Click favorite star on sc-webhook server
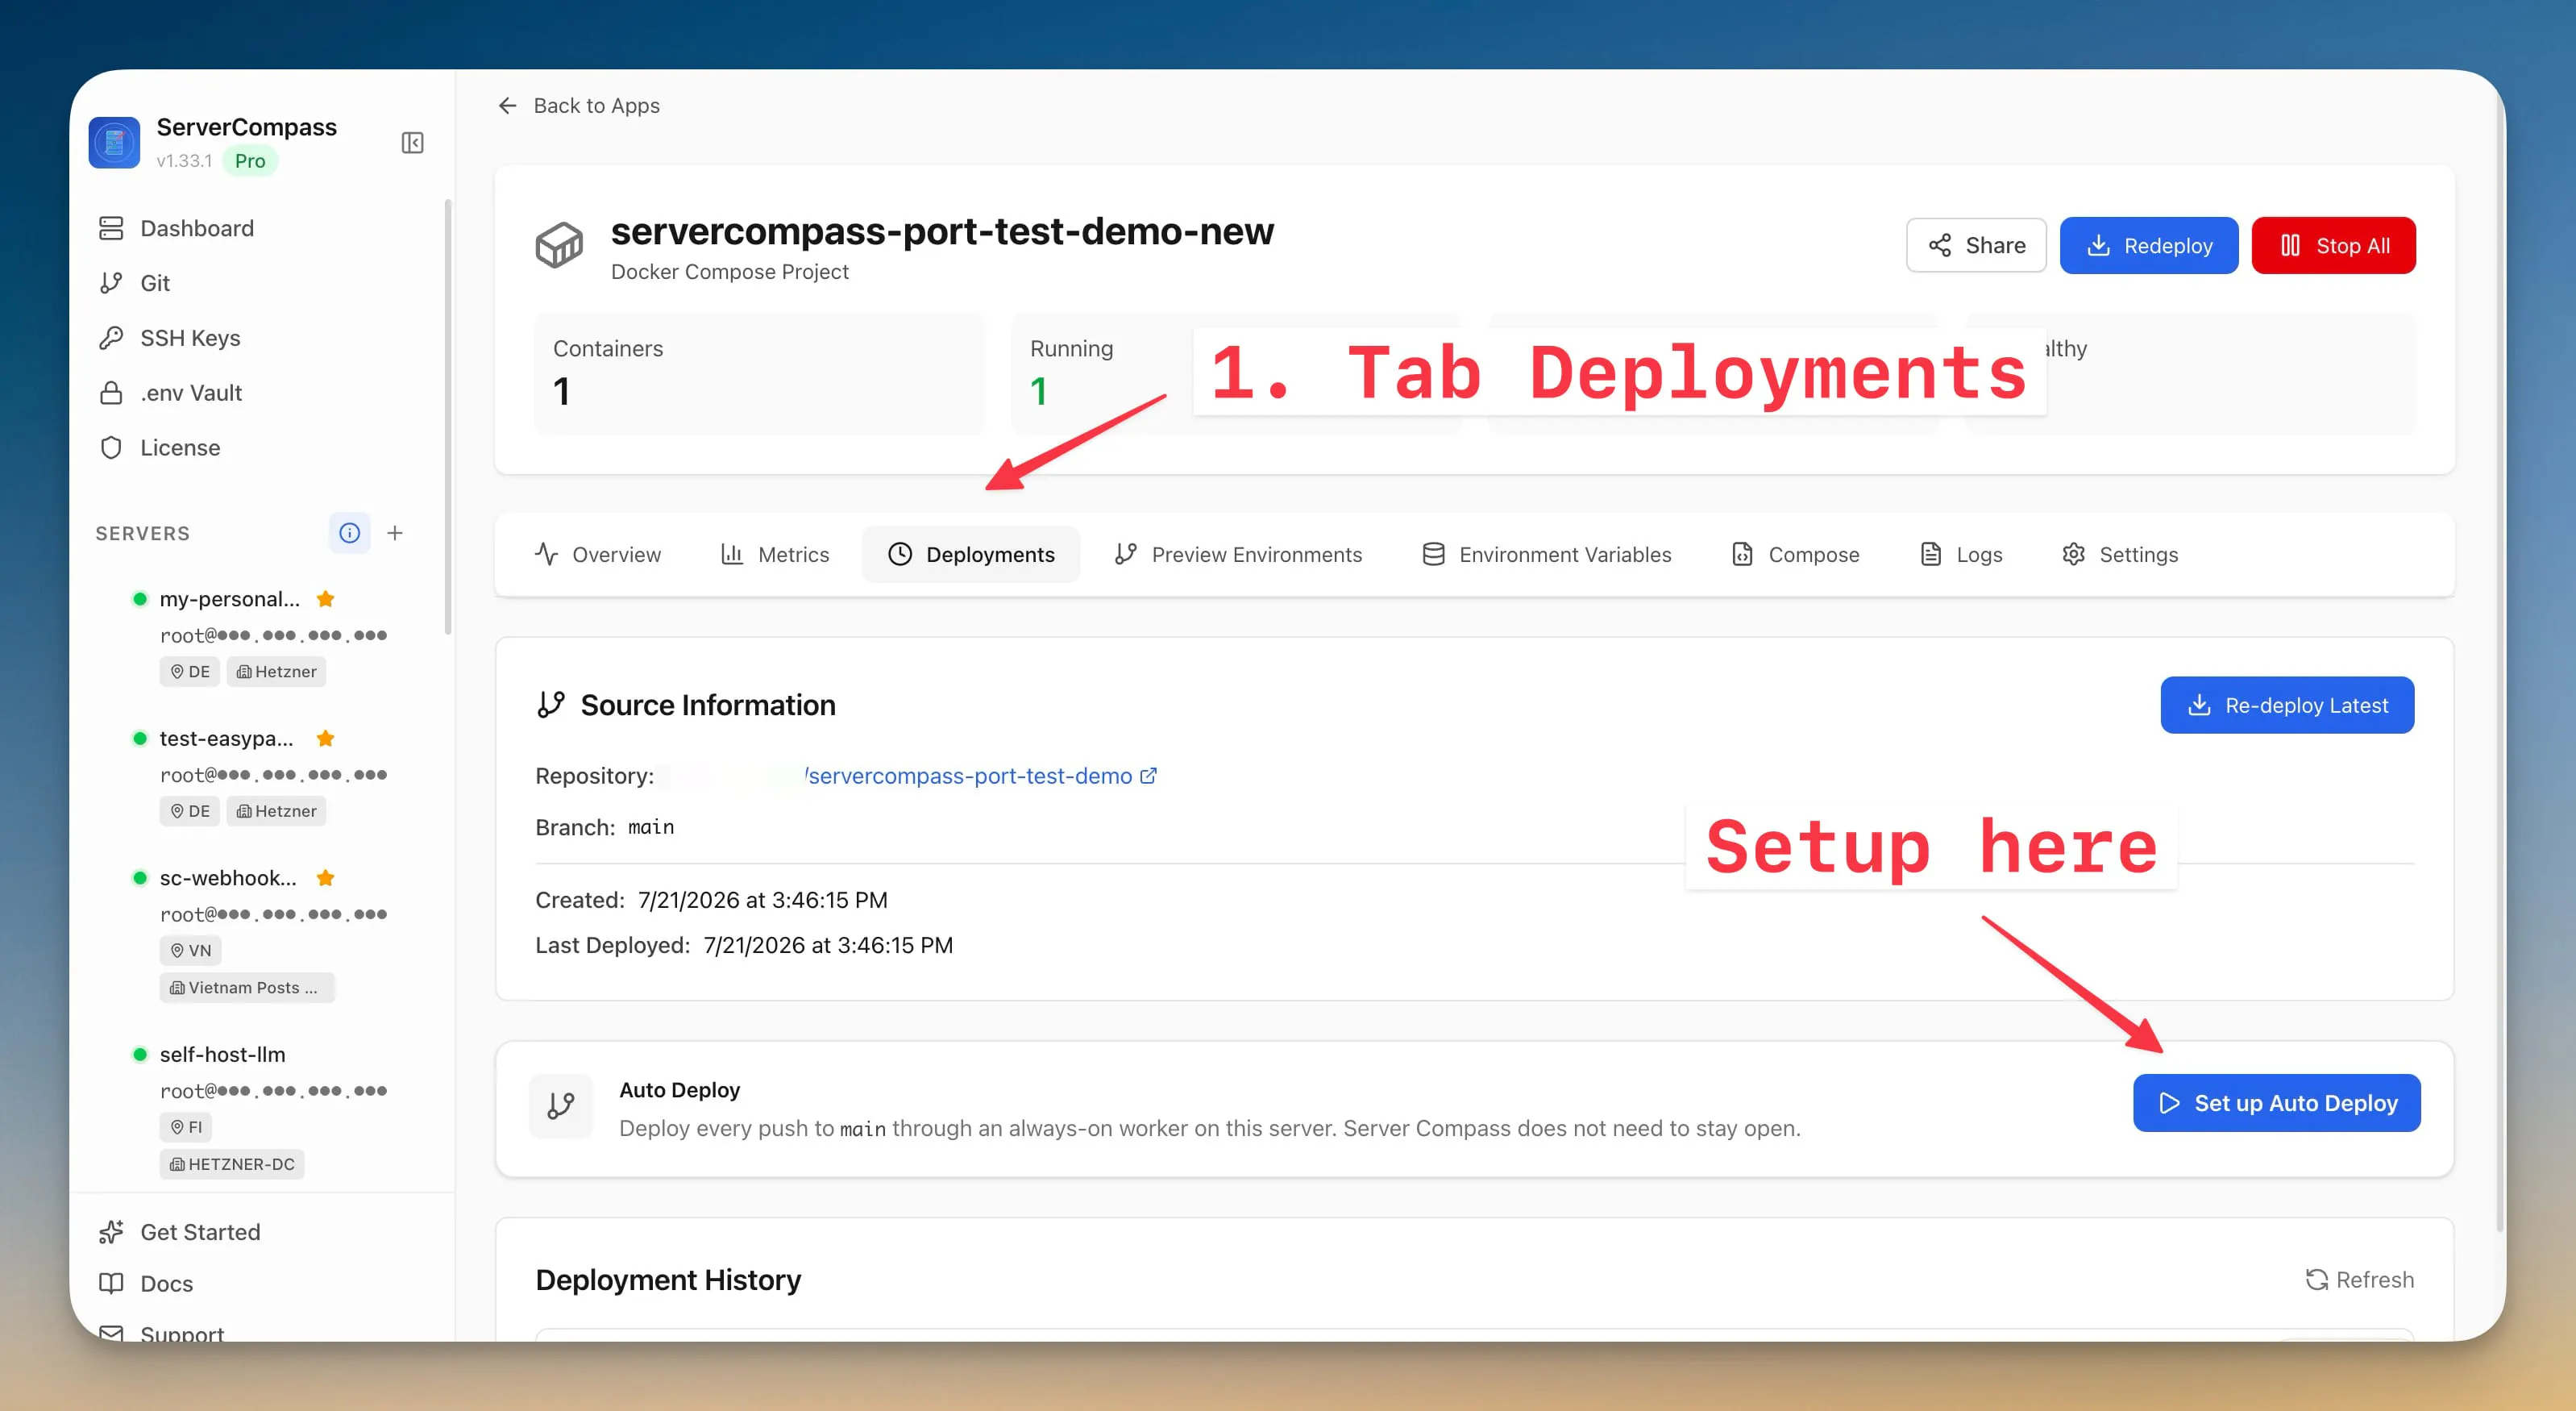 325,878
